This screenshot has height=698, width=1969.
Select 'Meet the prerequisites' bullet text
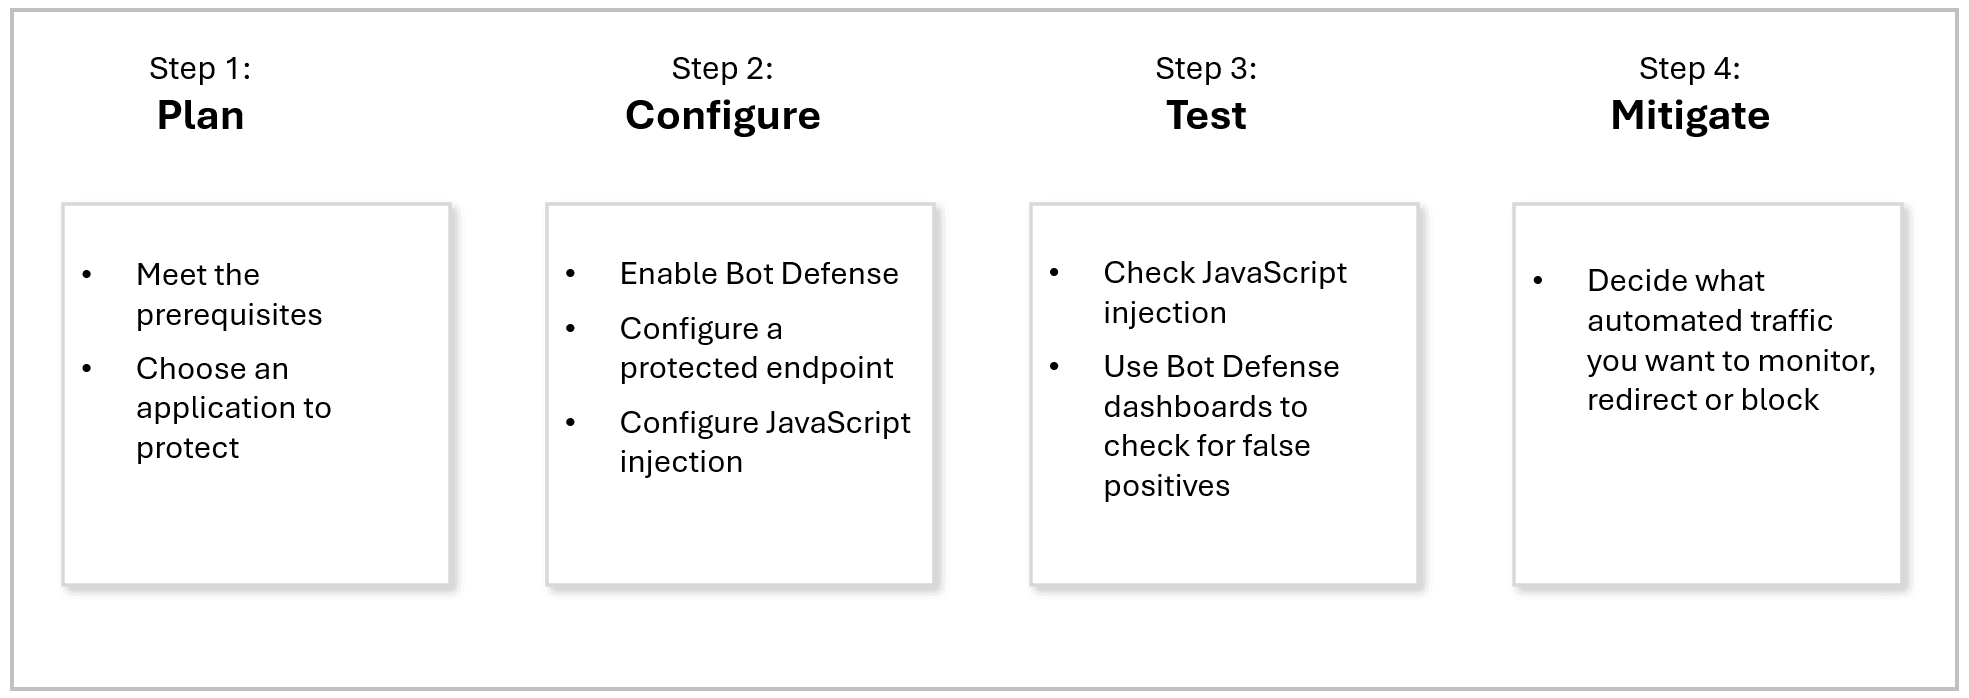pyautogui.click(x=228, y=294)
